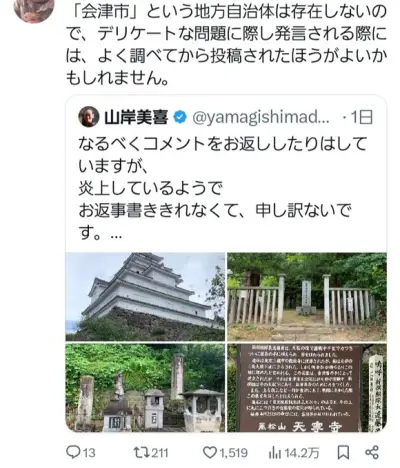Open the 天寧寺 signboard photo
Image resolution: width=400 pixels, height=468 pixels.
307,388
